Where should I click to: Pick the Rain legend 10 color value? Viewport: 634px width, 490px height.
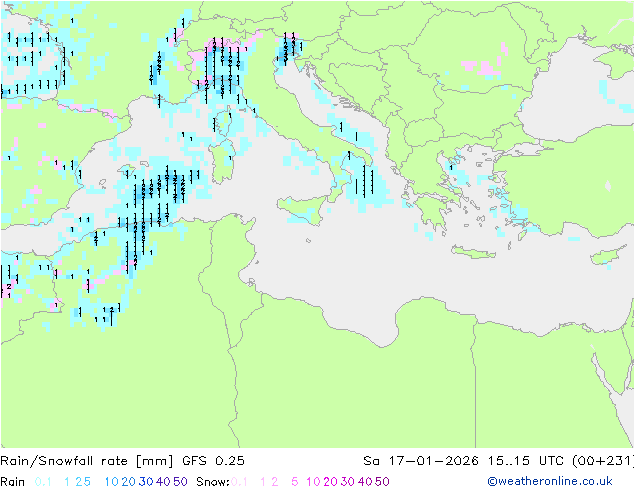pyautogui.click(x=111, y=482)
